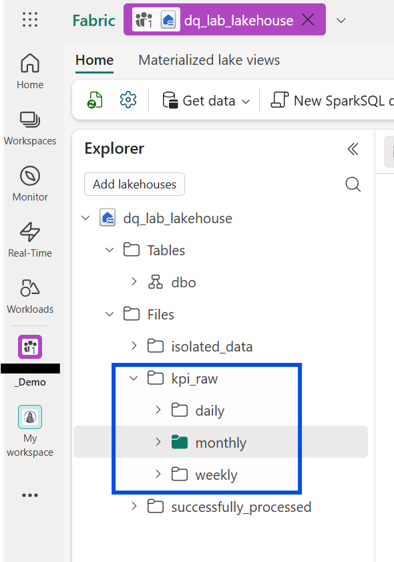Open lakehouse settings gear icon

click(128, 100)
